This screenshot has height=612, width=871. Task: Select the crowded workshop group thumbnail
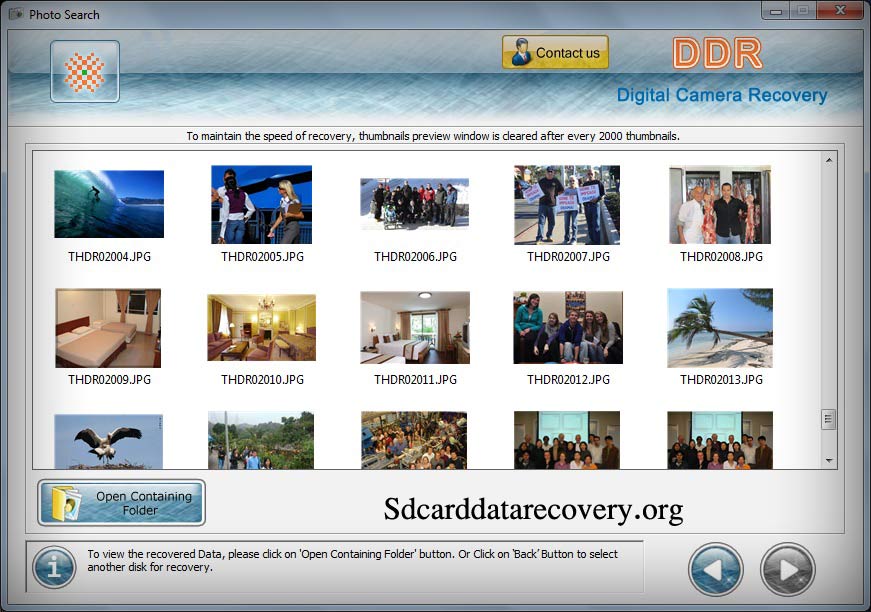coord(414,440)
